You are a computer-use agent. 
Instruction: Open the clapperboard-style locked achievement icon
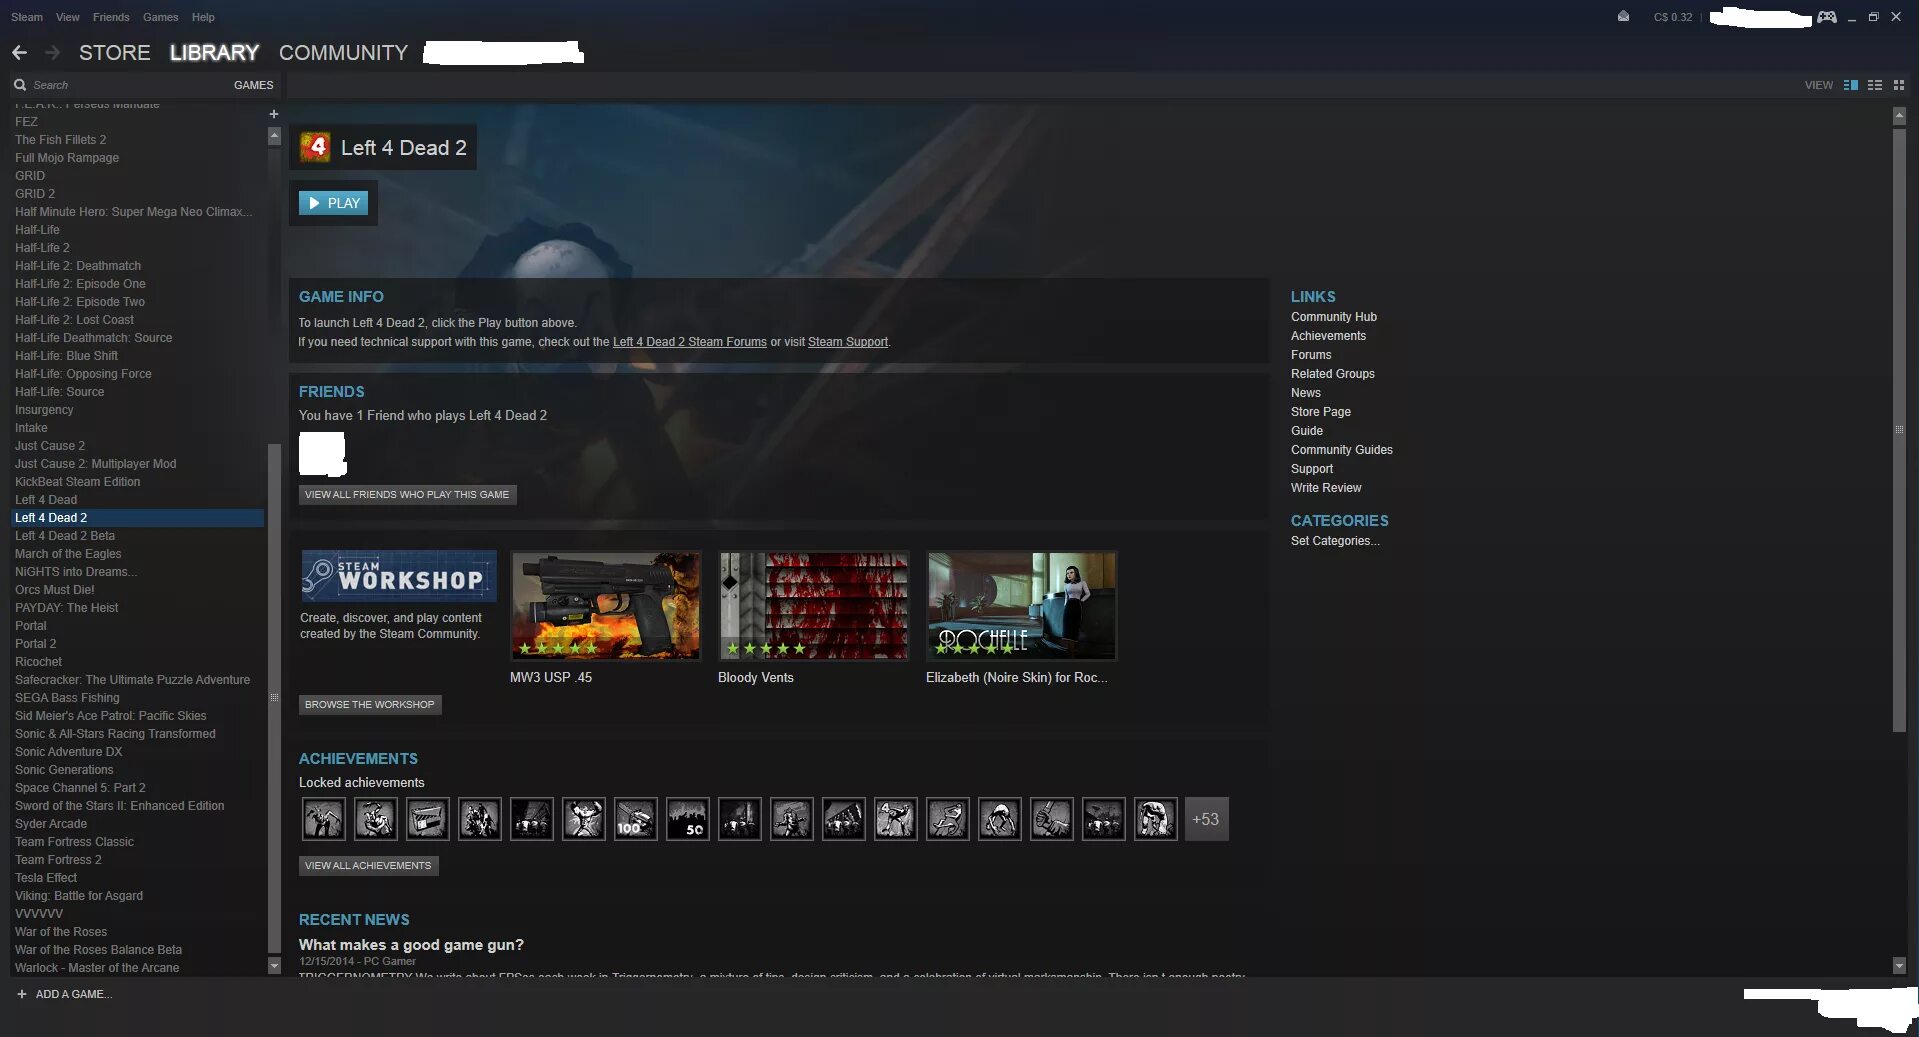point(428,819)
